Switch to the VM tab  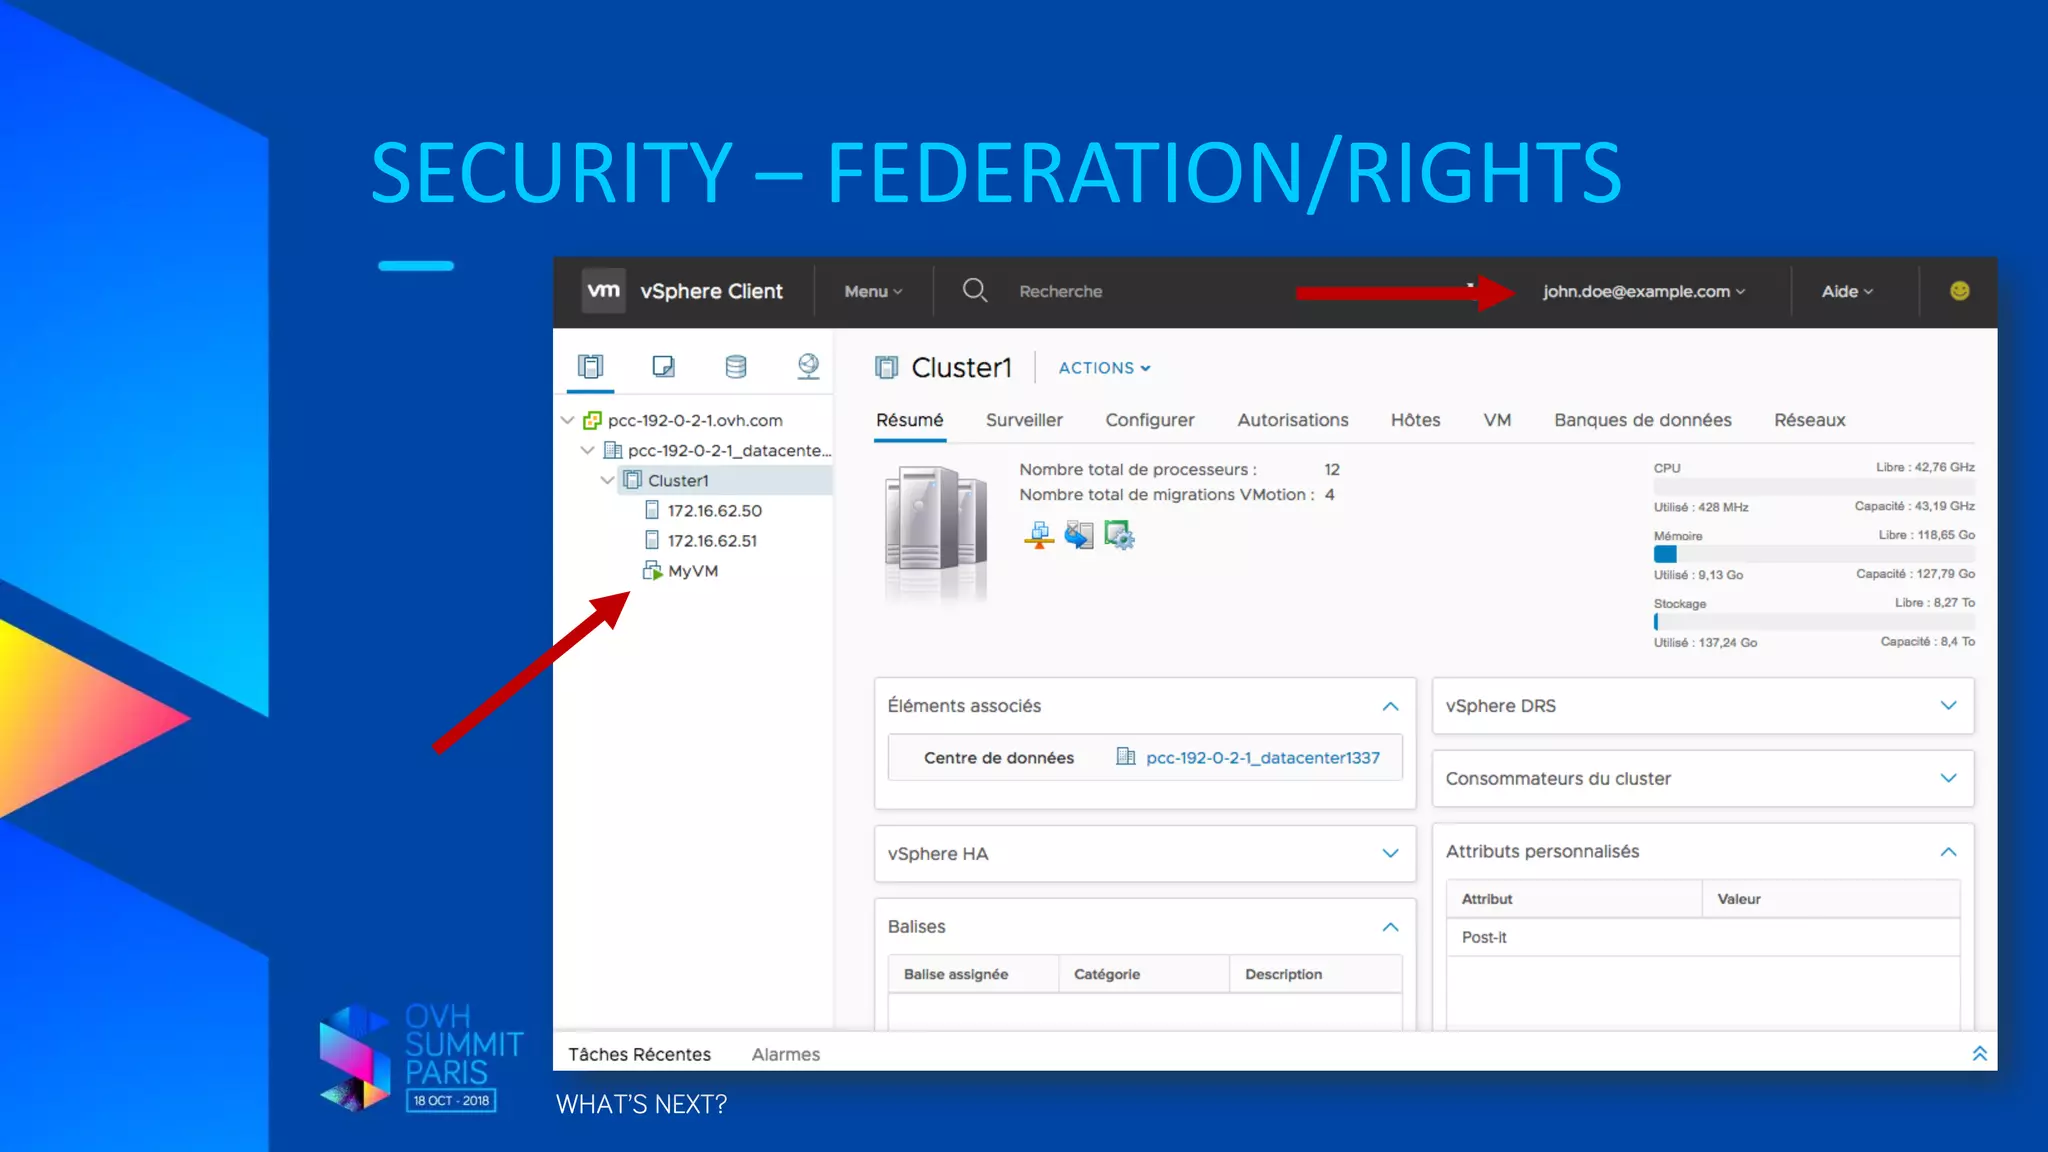[x=1497, y=420]
